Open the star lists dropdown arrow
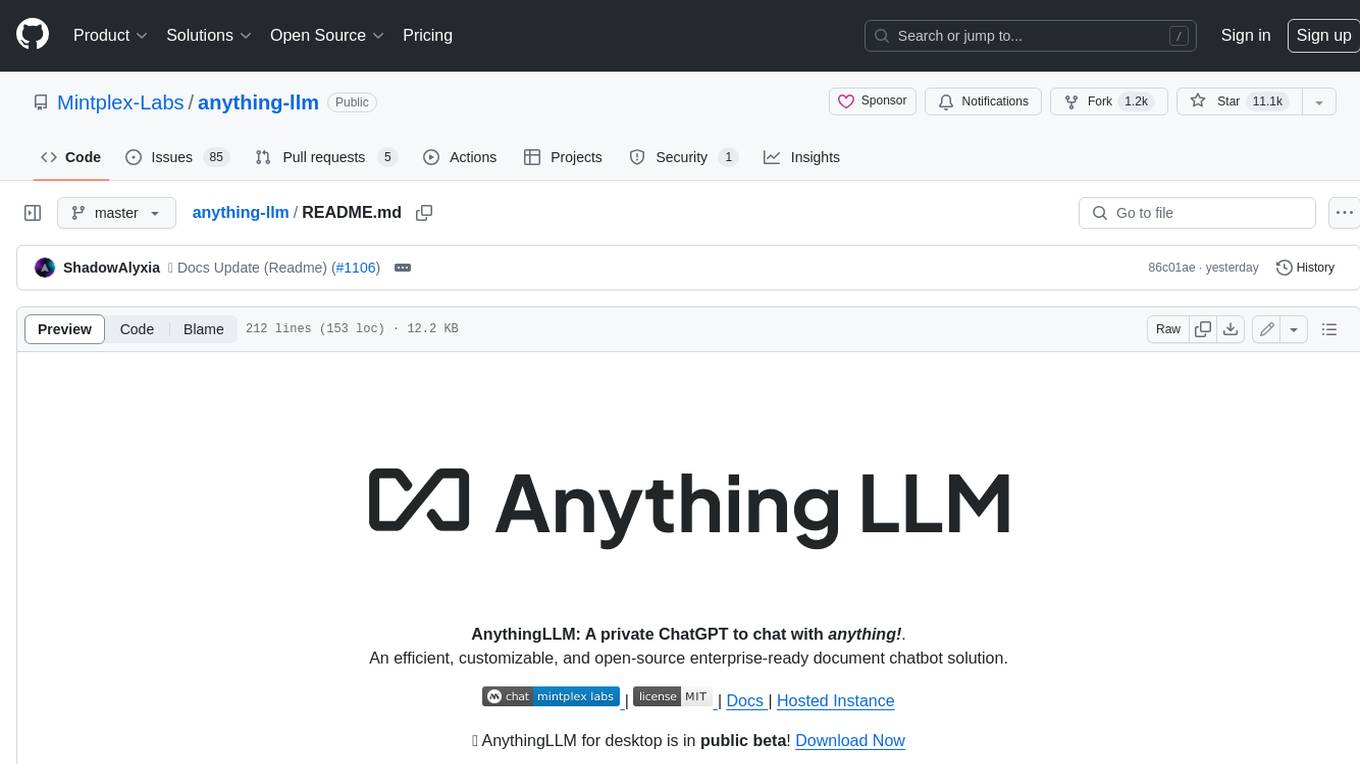The image size is (1360, 764). [x=1319, y=101]
